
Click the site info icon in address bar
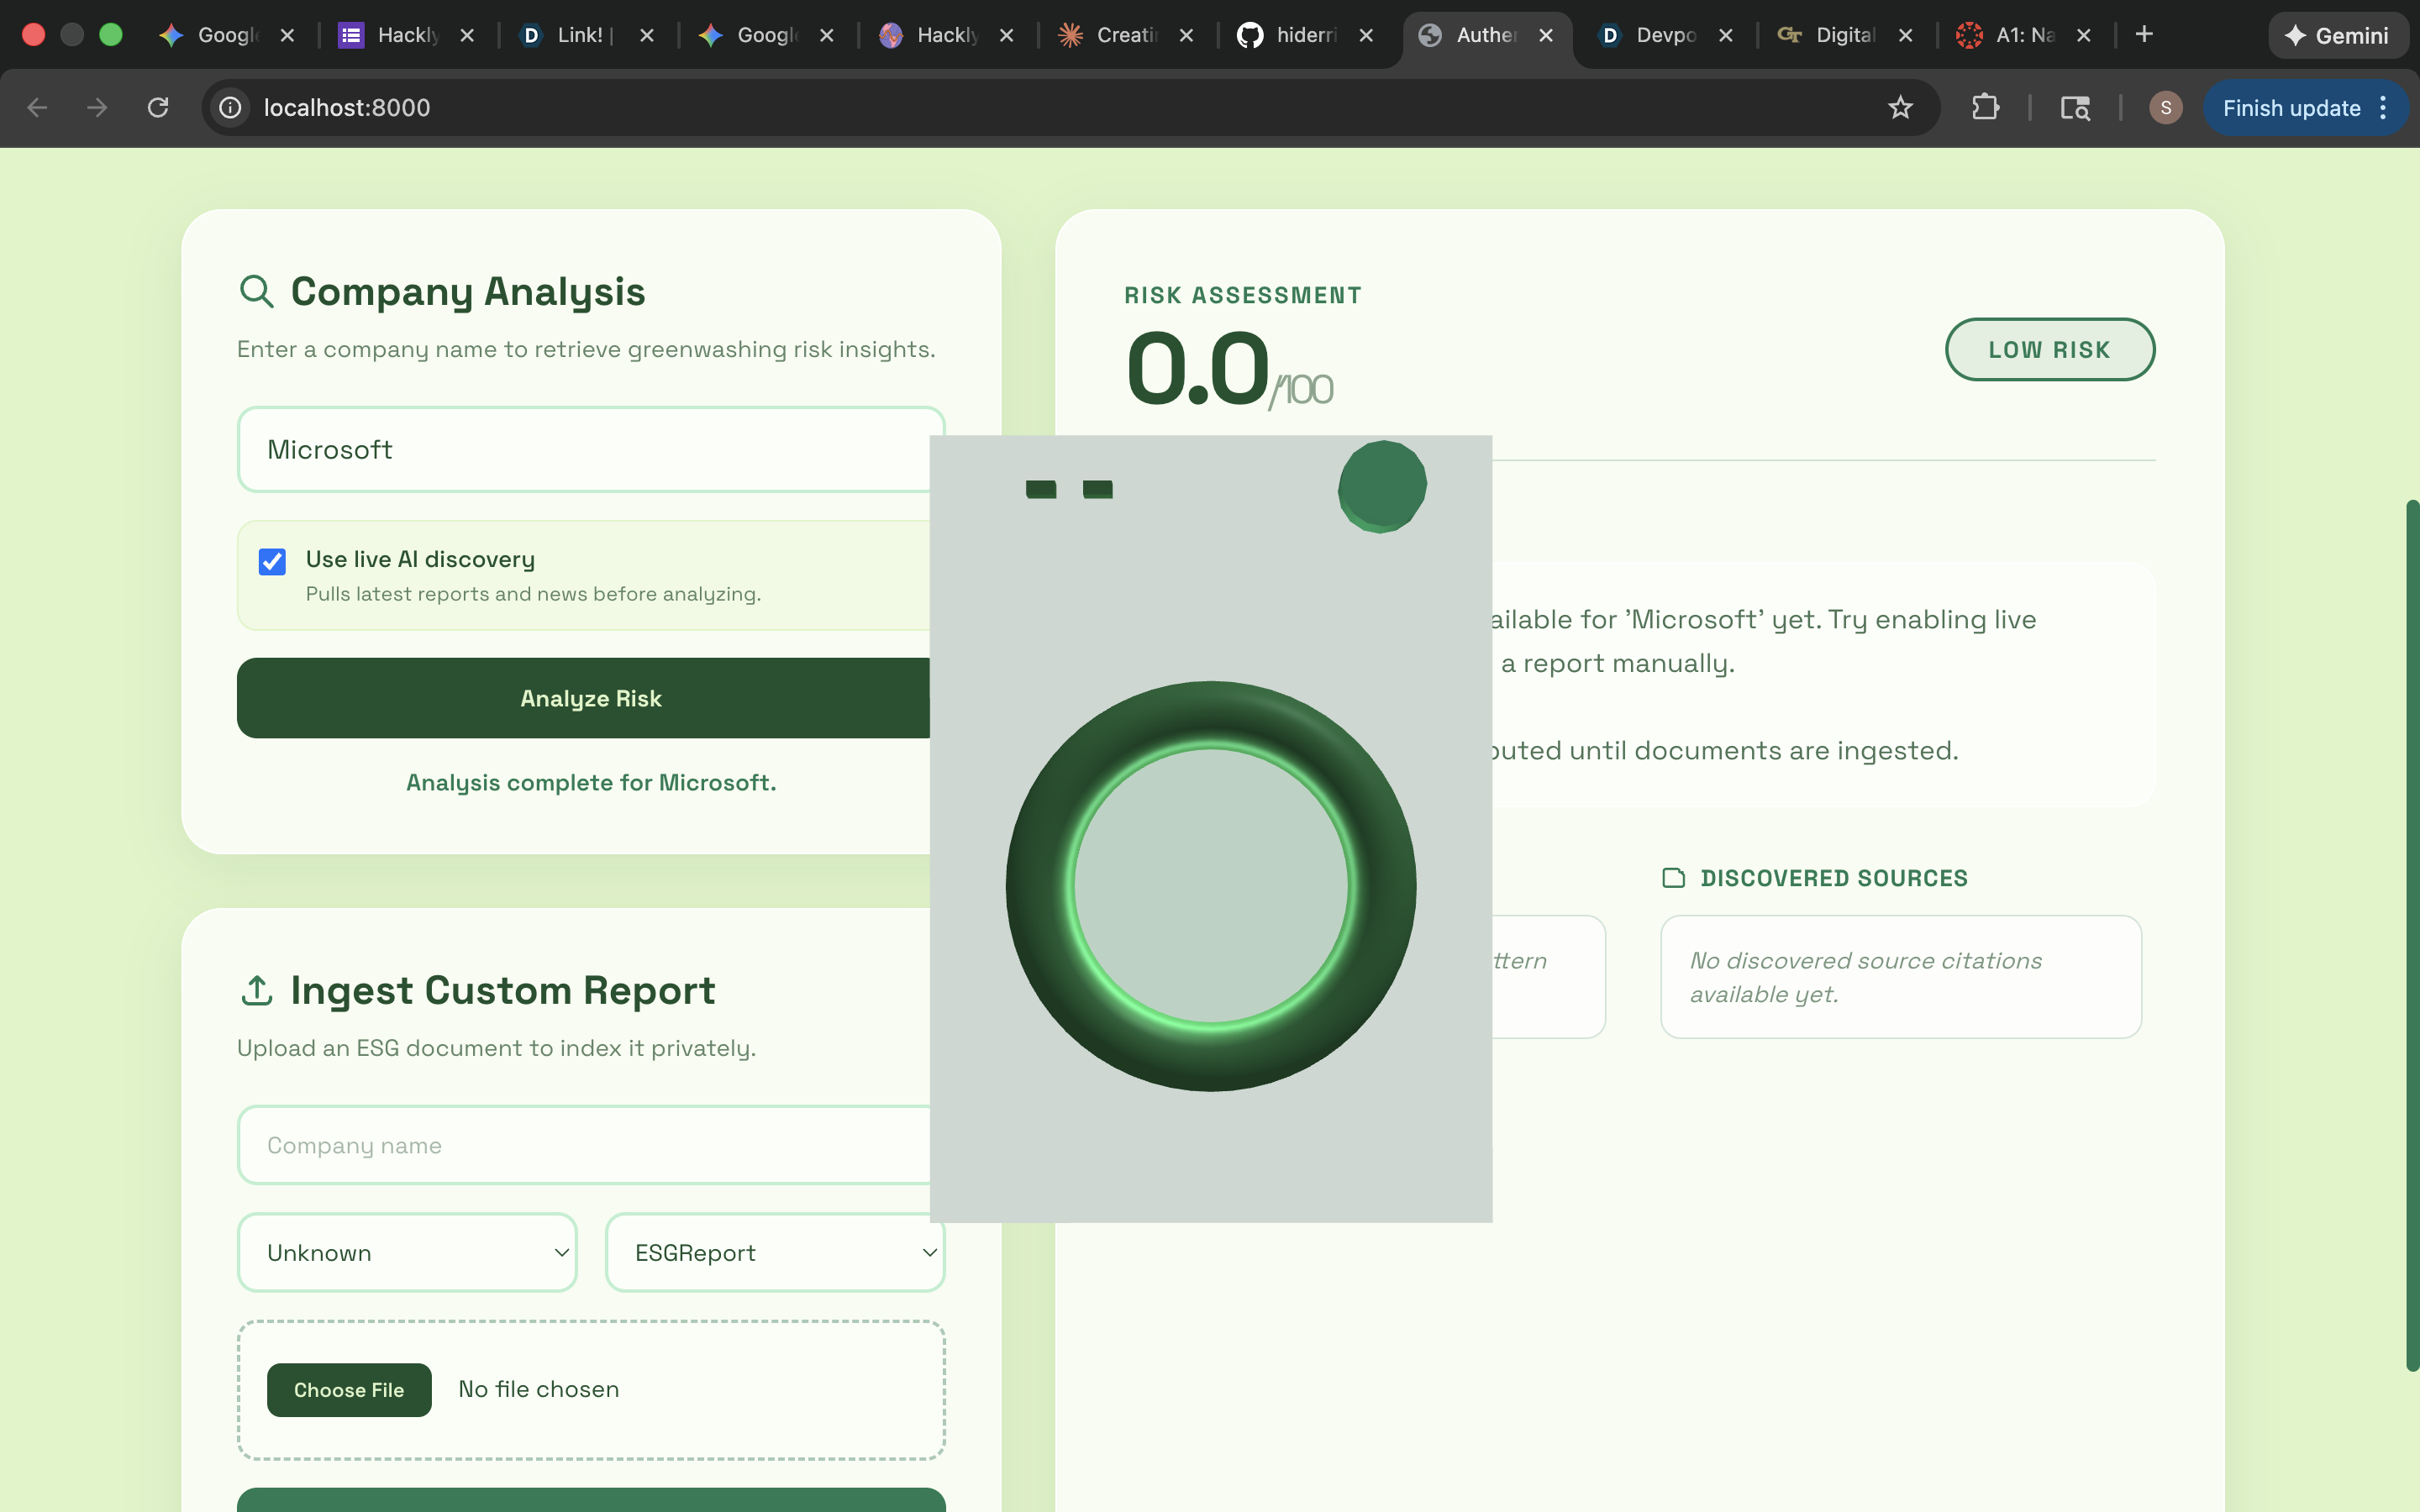(x=231, y=108)
